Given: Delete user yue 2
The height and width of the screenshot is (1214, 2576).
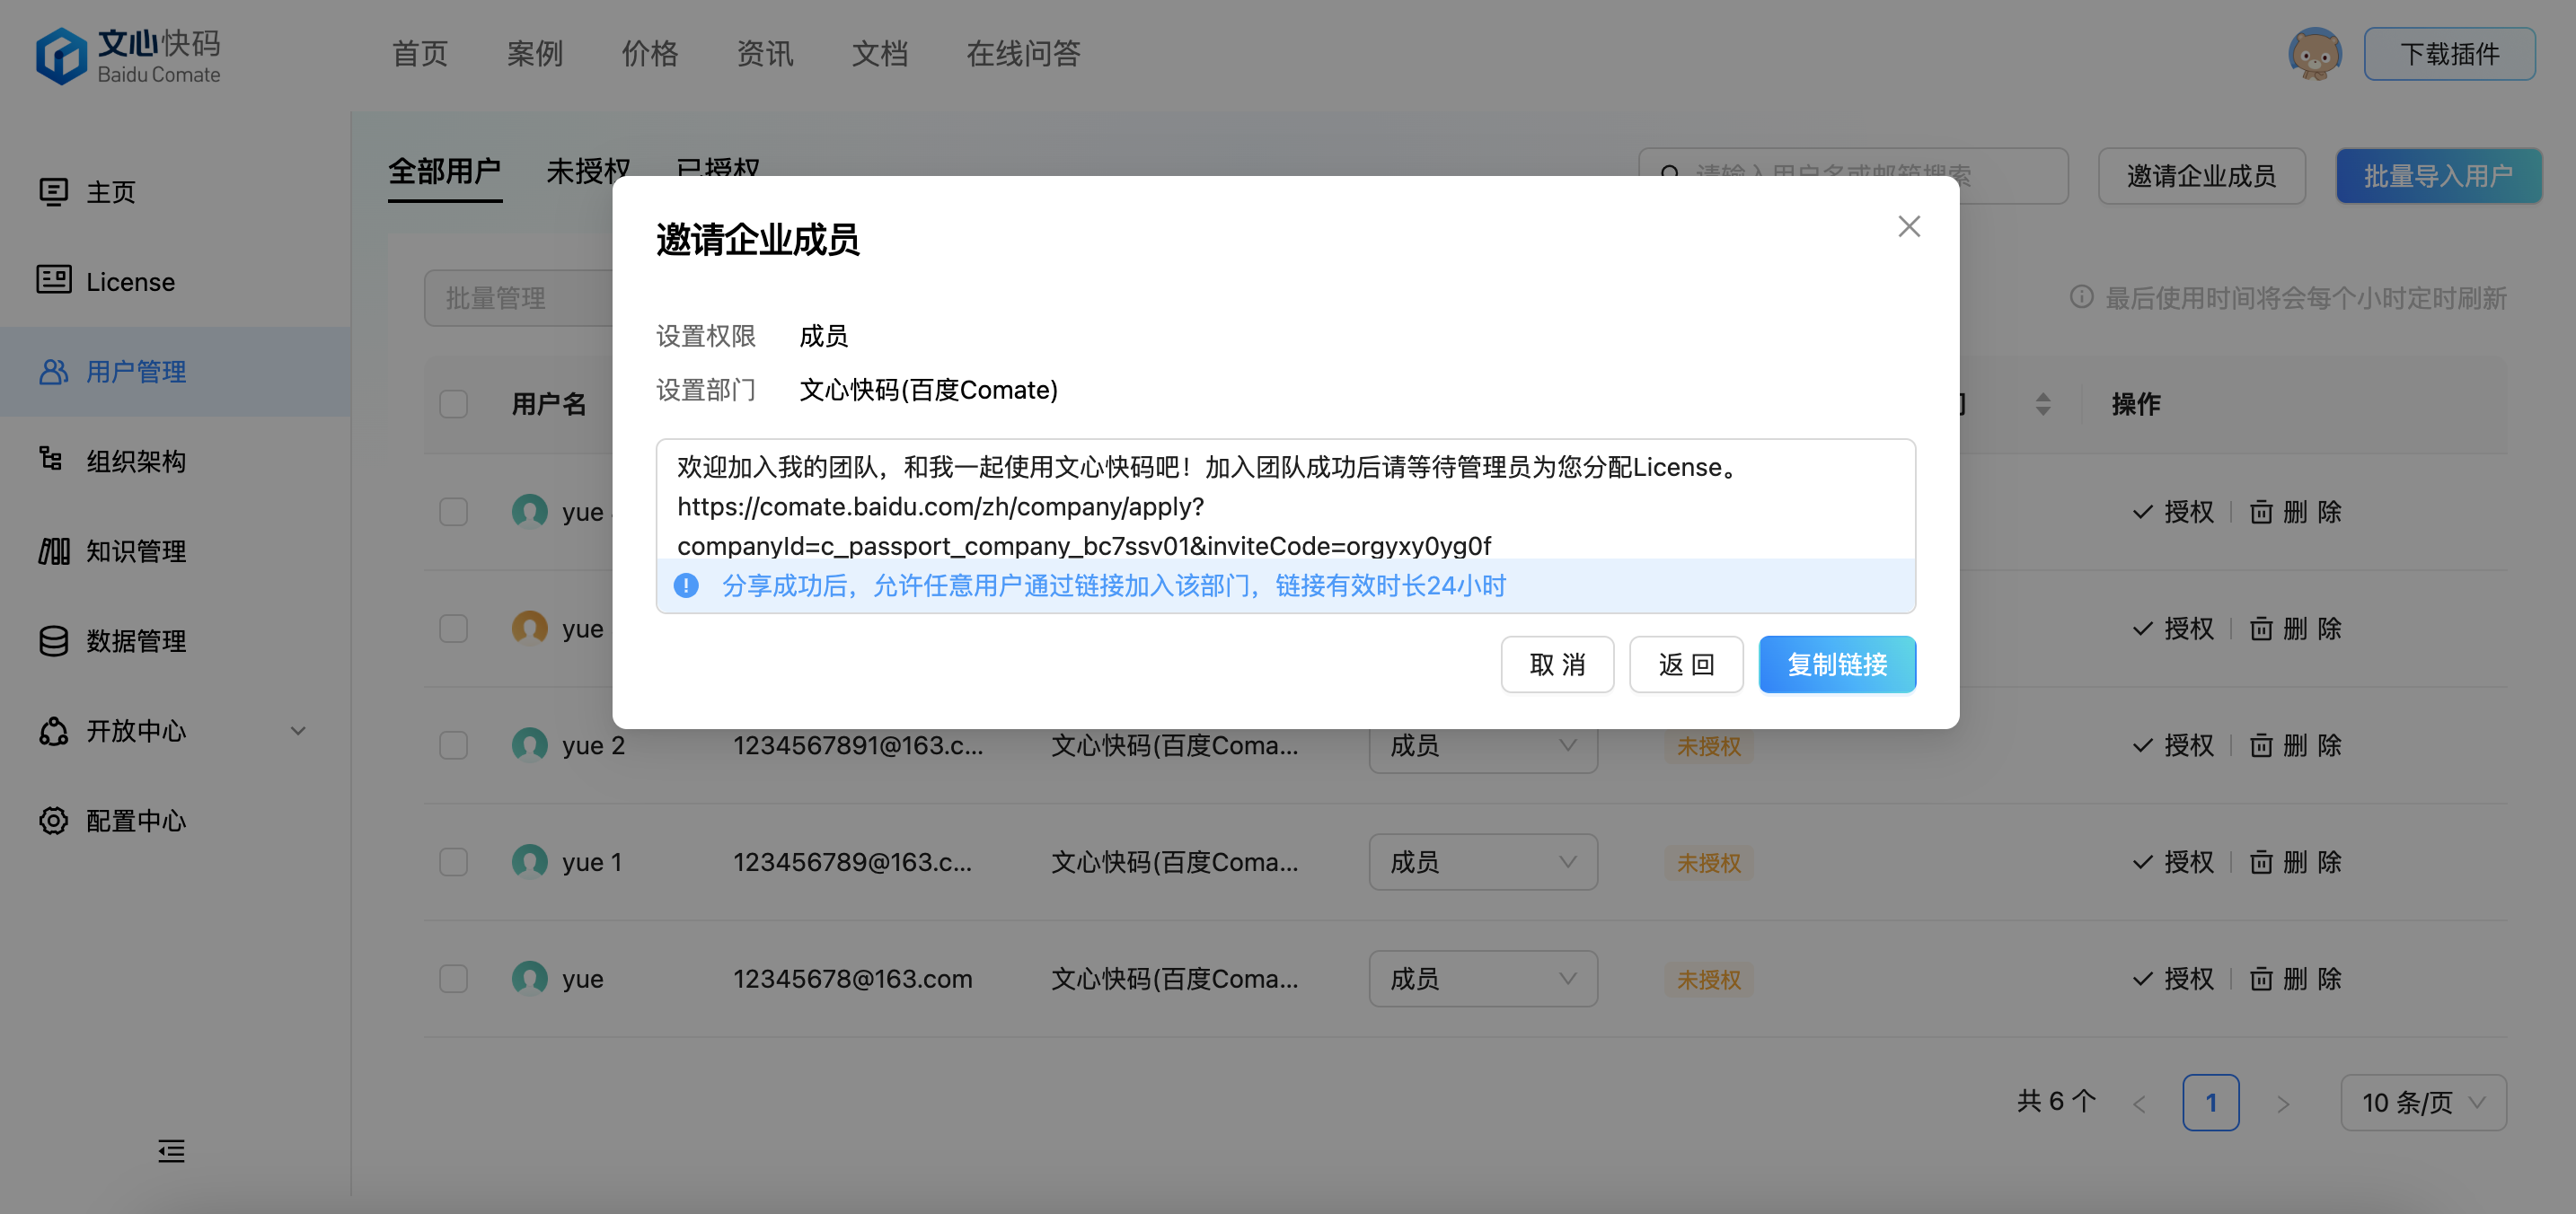Looking at the screenshot, I should 2295,746.
